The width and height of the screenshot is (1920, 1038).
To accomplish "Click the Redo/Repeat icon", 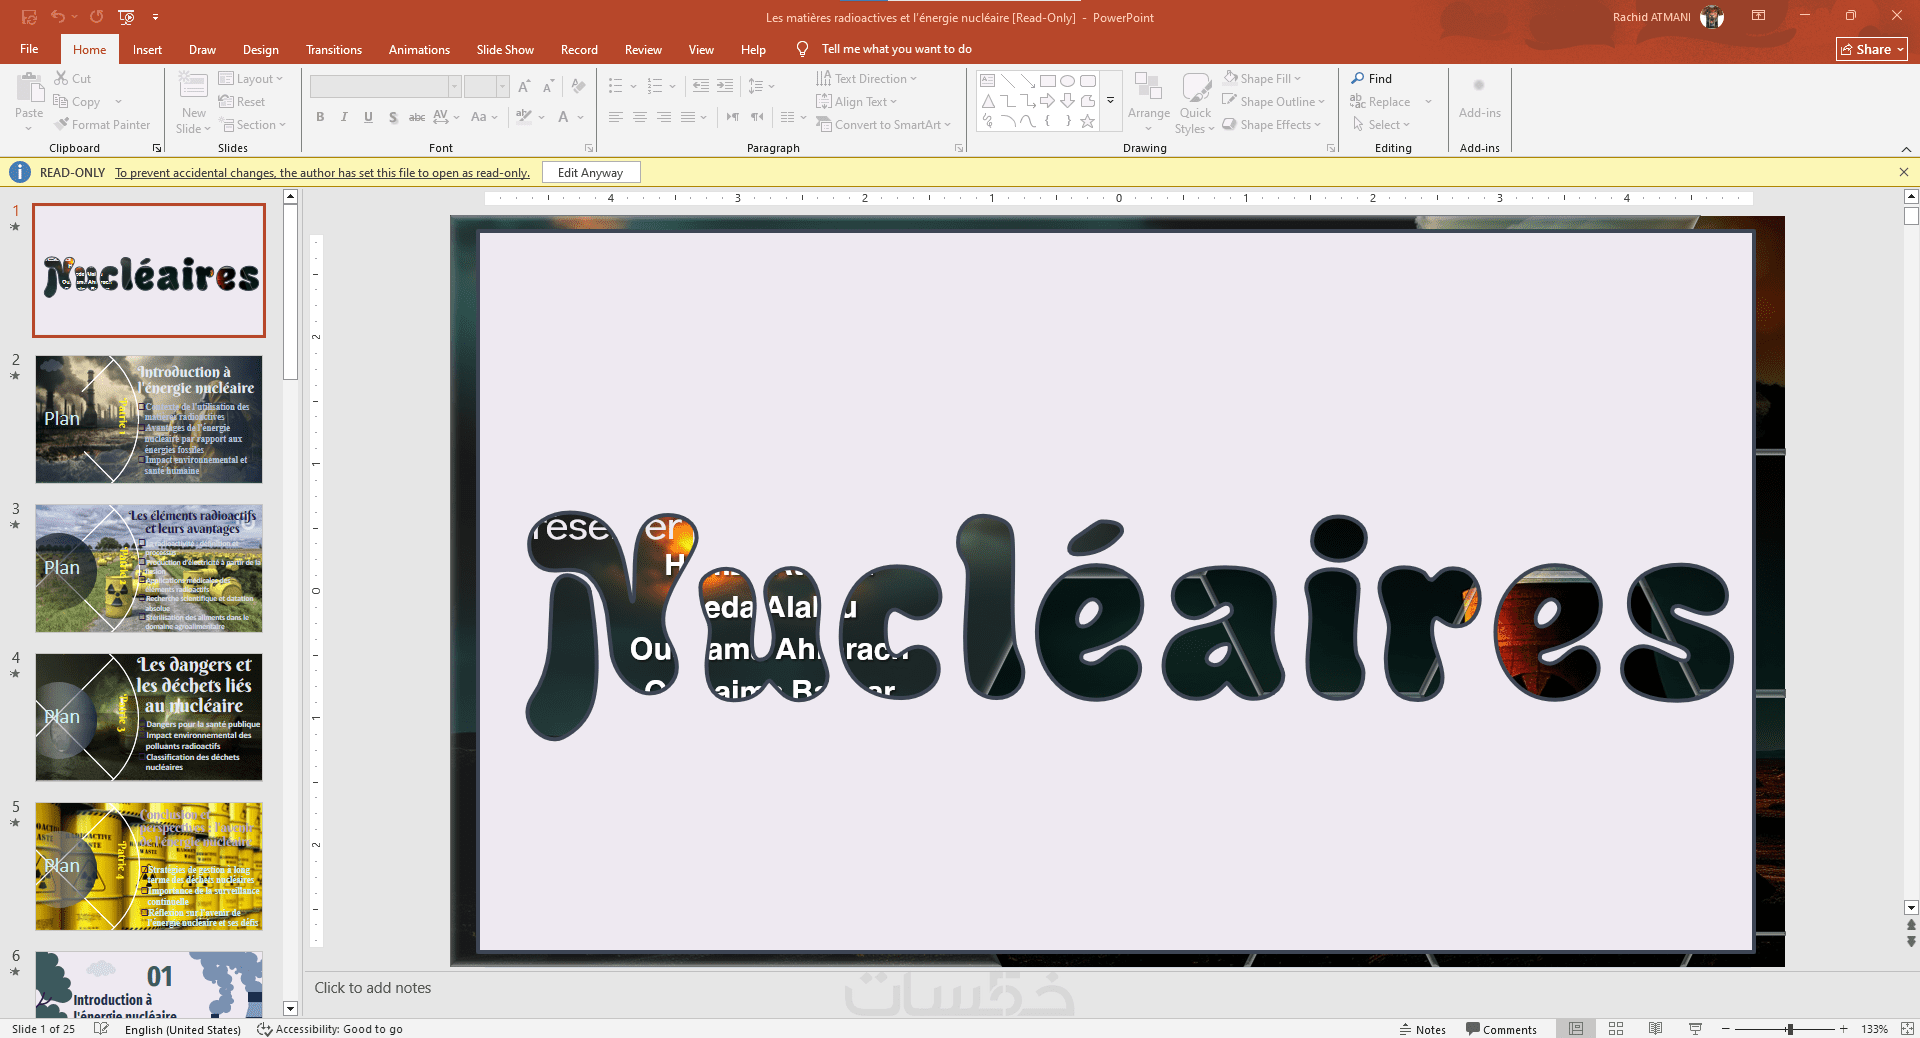I will 96,17.
